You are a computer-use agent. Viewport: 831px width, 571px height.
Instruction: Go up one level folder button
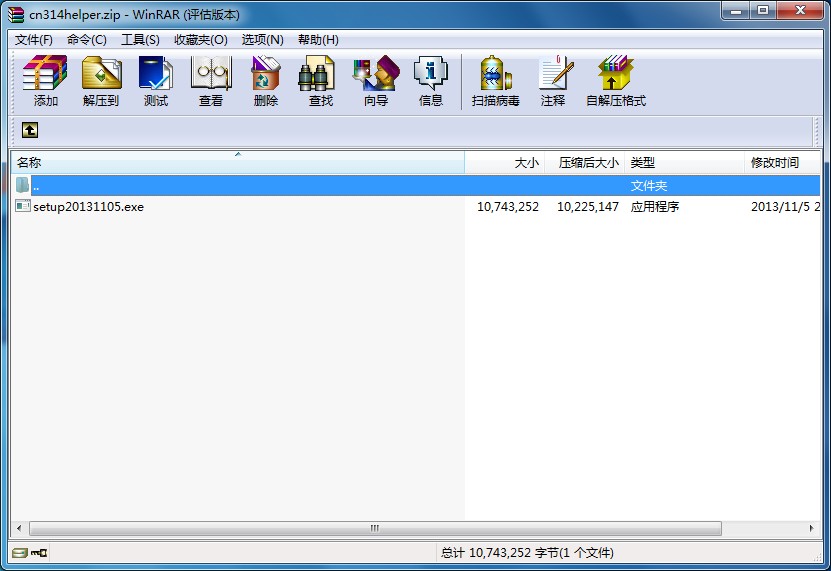pos(30,130)
